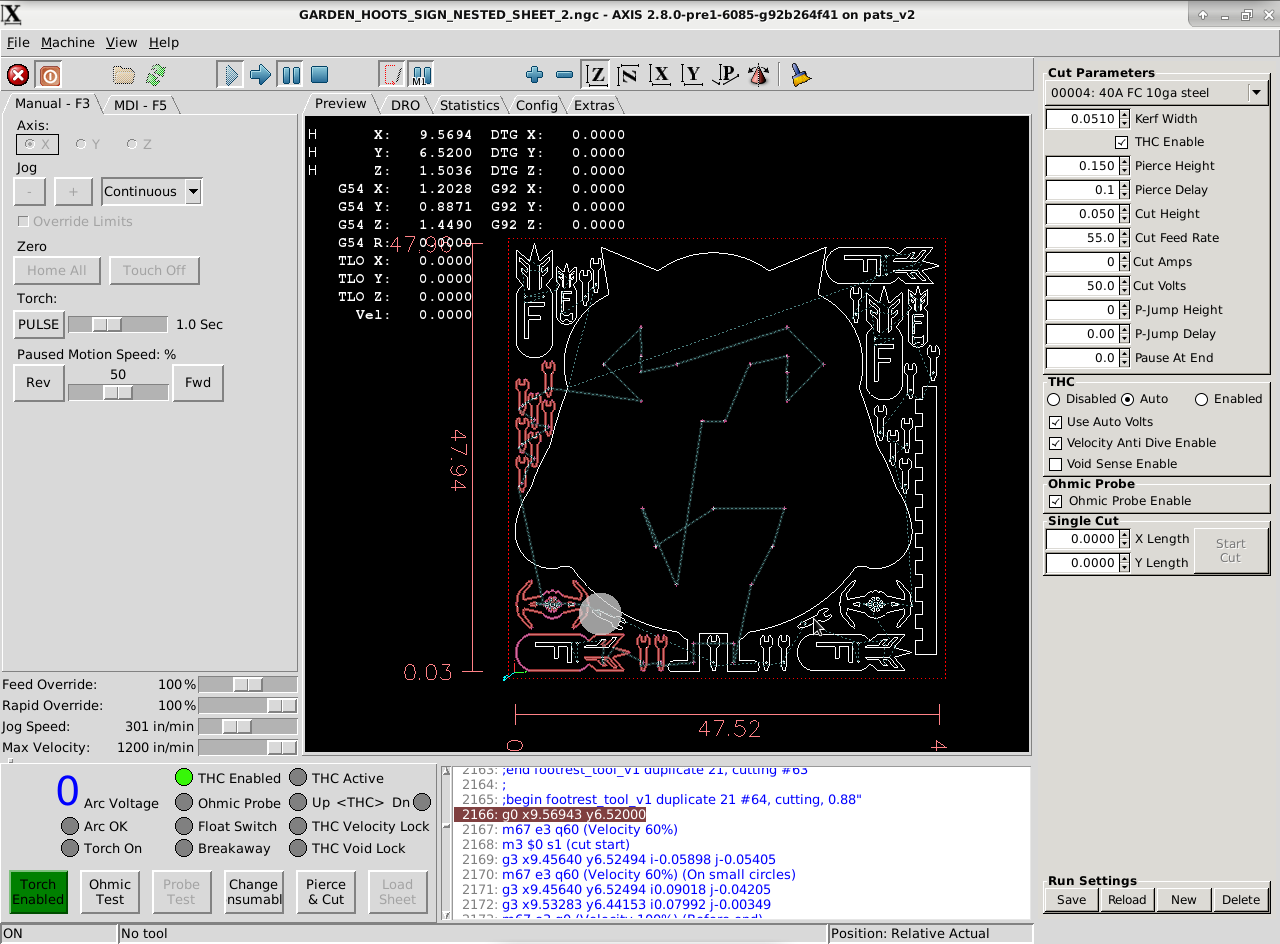Viewport: 1280px width, 944px height.
Task: Clear live plot broom icon
Action: pyautogui.click(x=800, y=75)
